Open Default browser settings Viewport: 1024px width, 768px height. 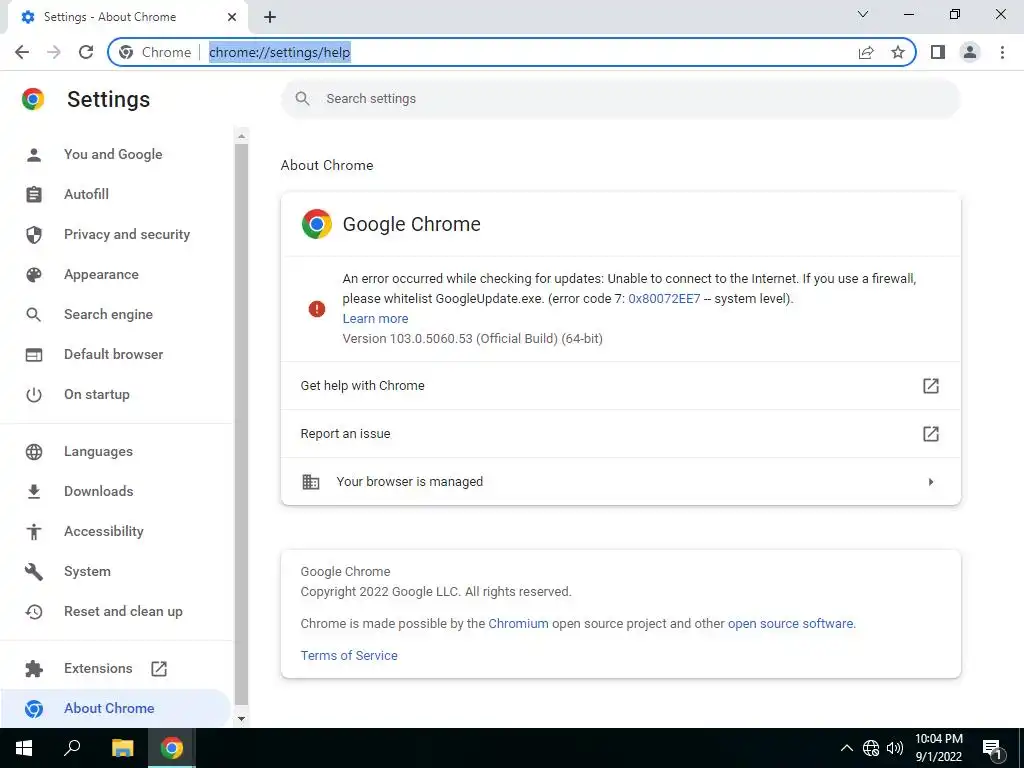(x=114, y=354)
